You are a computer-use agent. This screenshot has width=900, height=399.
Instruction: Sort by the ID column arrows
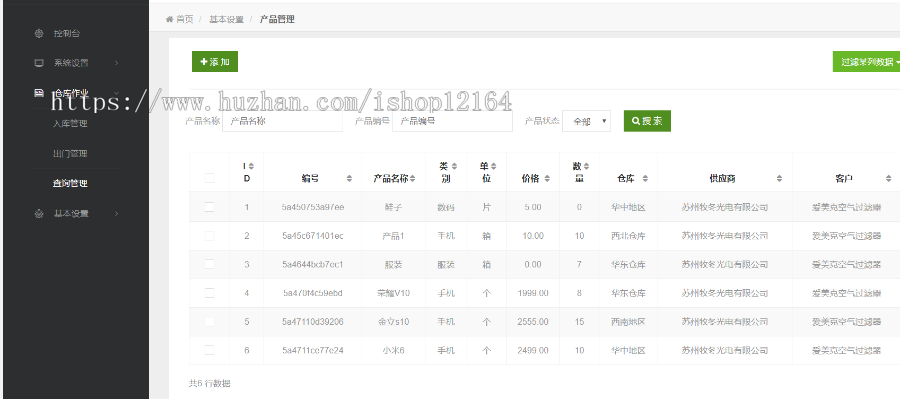251,166
